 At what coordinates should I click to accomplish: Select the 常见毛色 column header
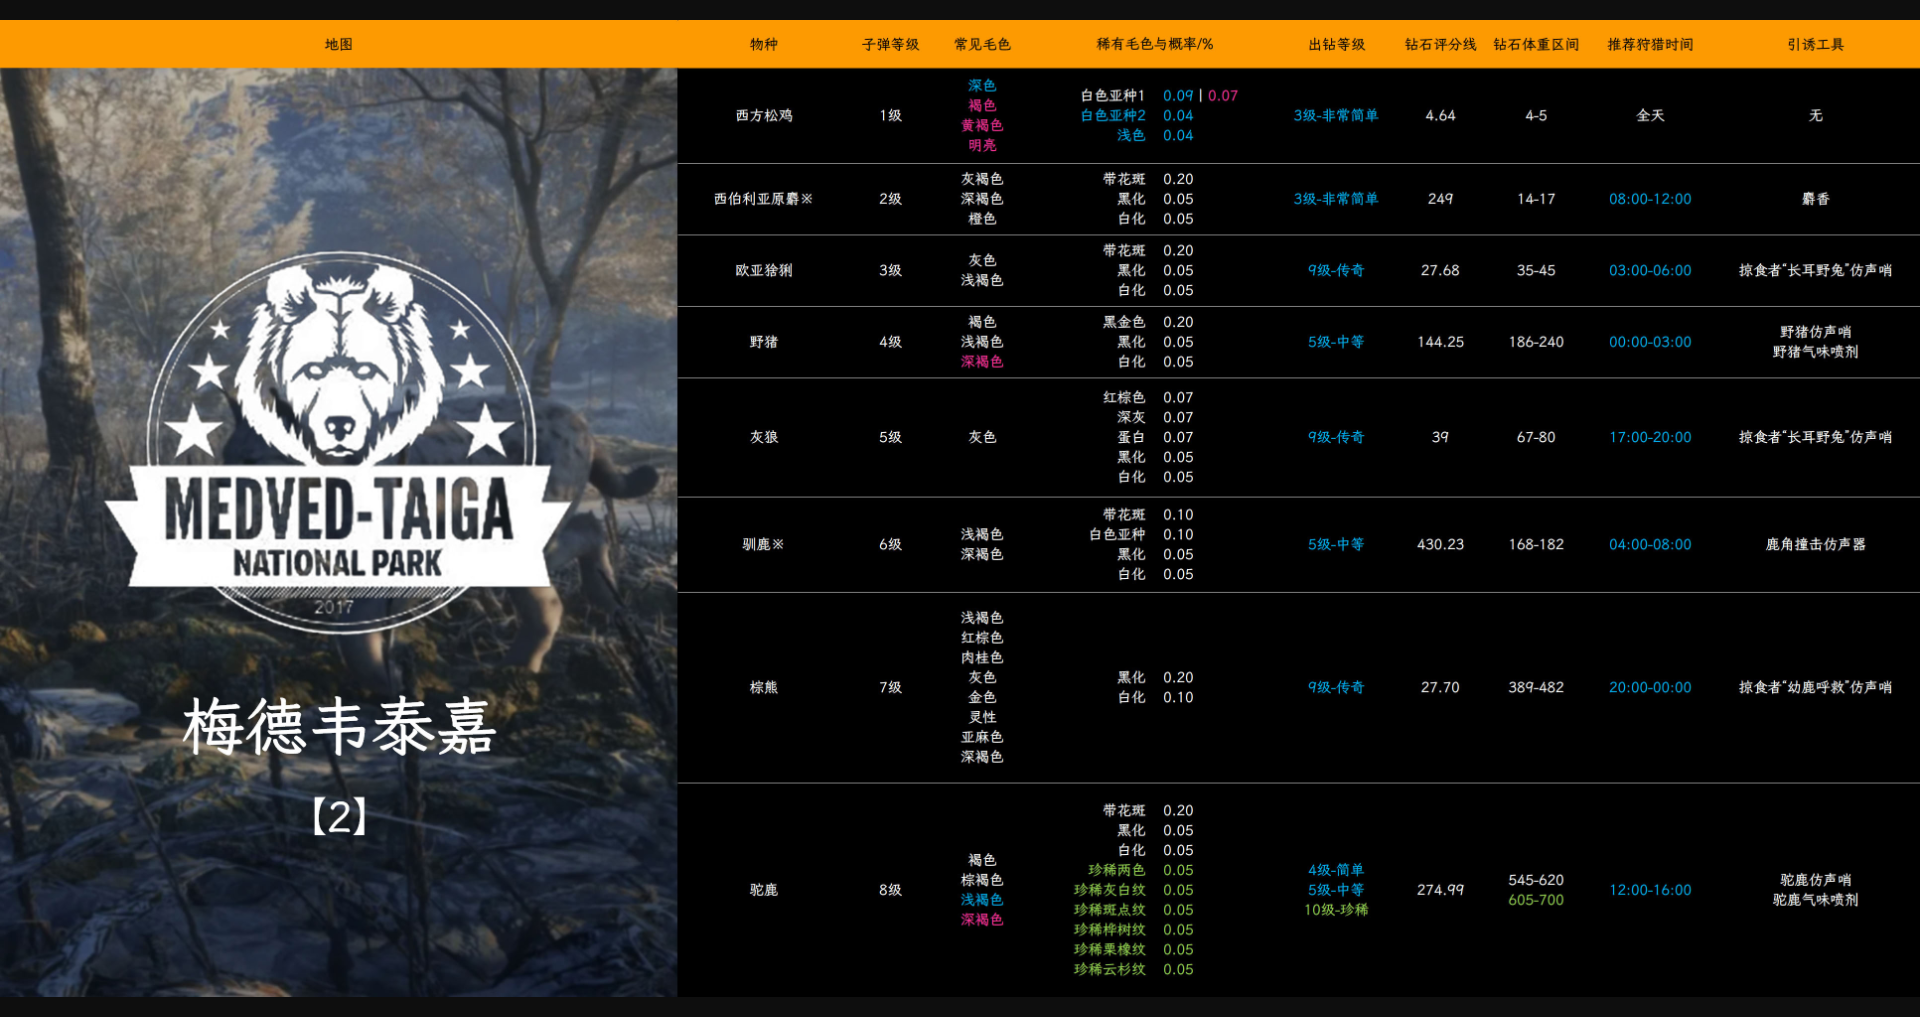pyautogui.click(x=982, y=44)
